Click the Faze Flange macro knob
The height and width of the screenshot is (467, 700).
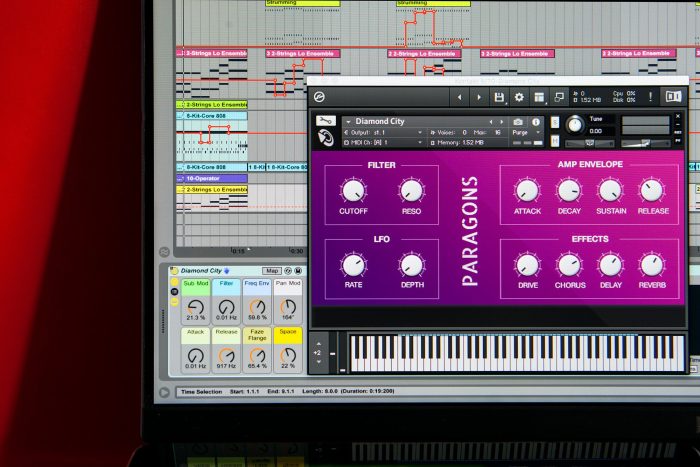pos(257,356)
